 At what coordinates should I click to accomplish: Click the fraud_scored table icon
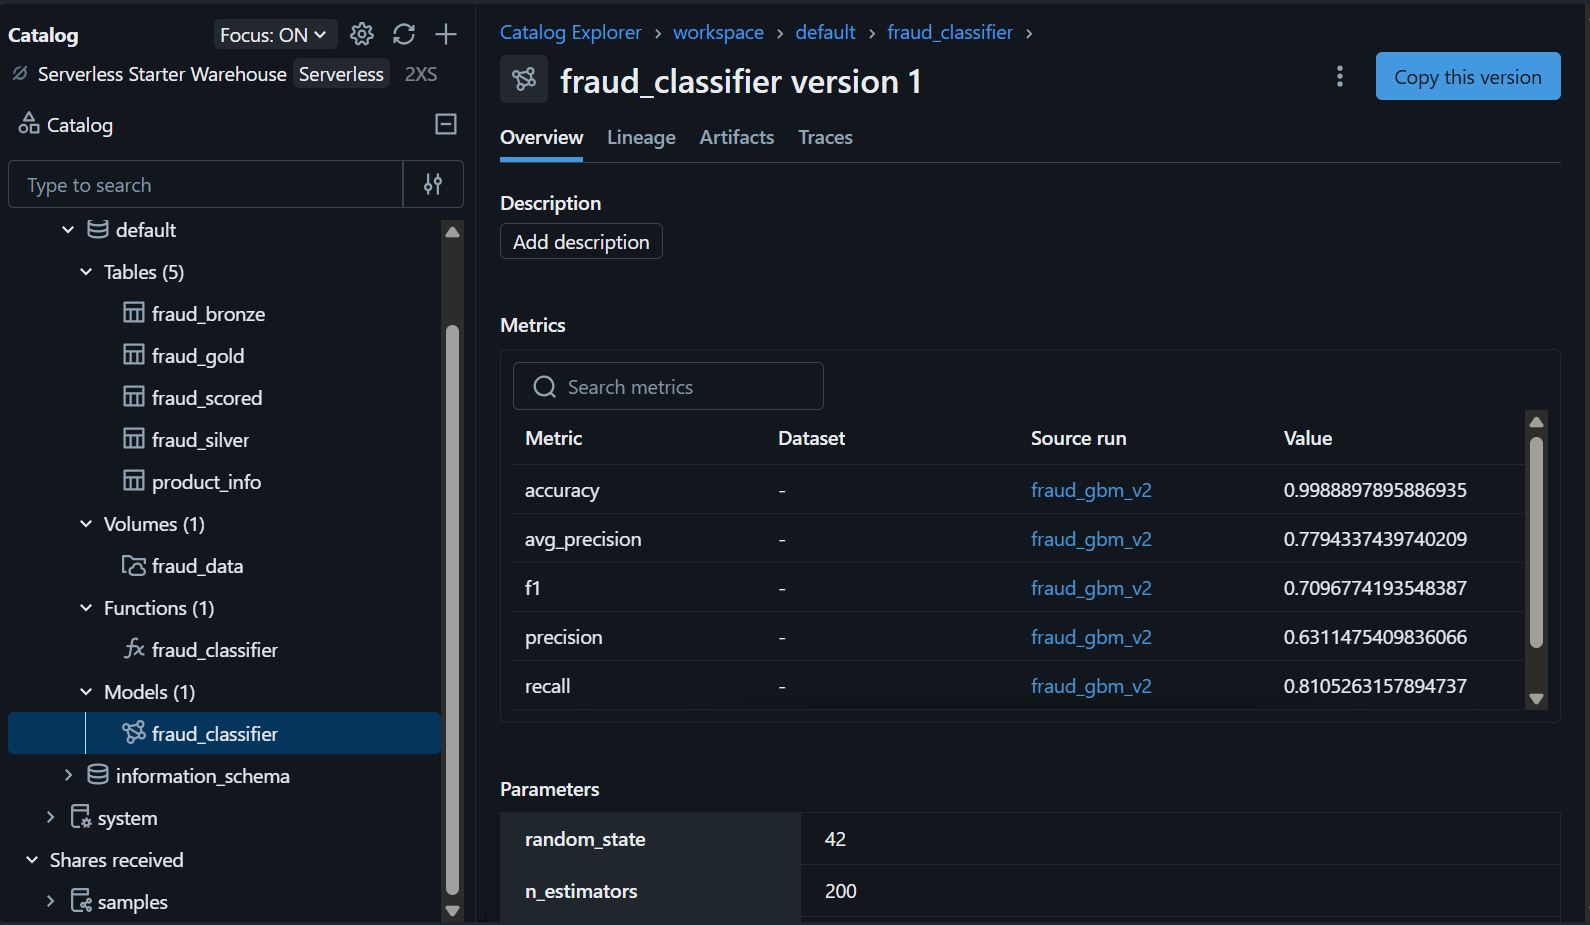tap(134, 397)
